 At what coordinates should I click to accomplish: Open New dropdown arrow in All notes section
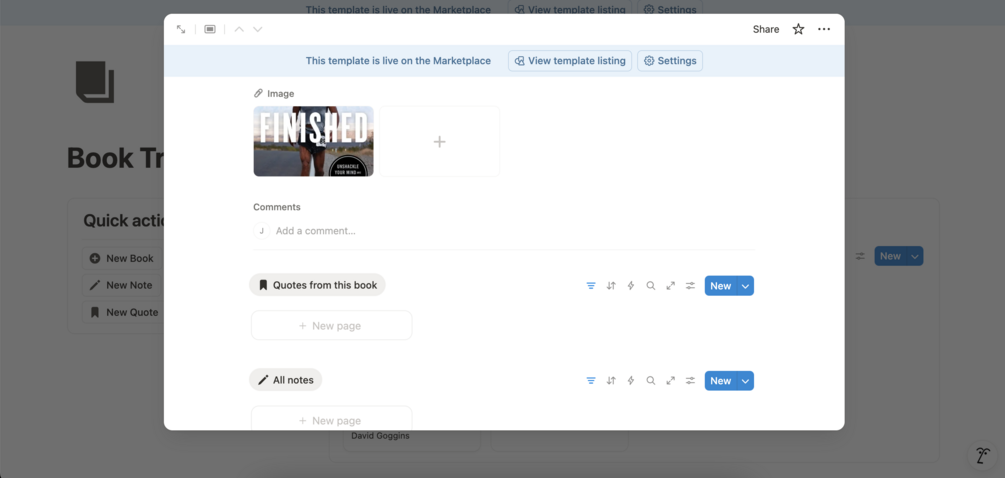click(745, 381)
